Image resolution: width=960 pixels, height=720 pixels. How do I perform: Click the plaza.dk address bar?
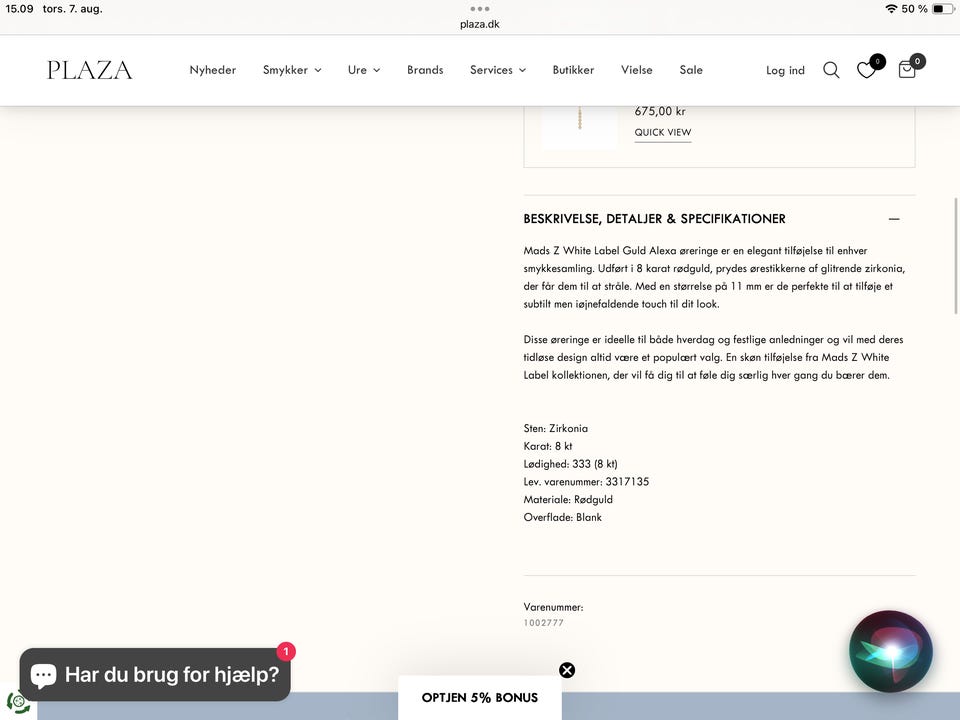480,24
